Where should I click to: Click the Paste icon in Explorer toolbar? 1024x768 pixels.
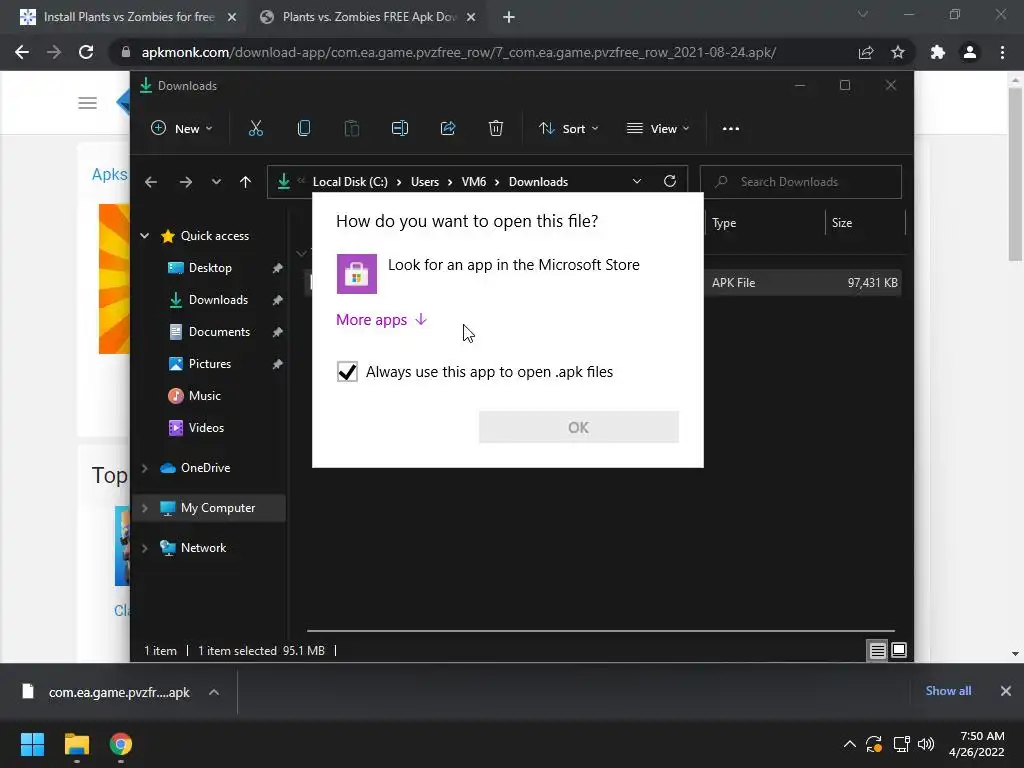(351, 129)
